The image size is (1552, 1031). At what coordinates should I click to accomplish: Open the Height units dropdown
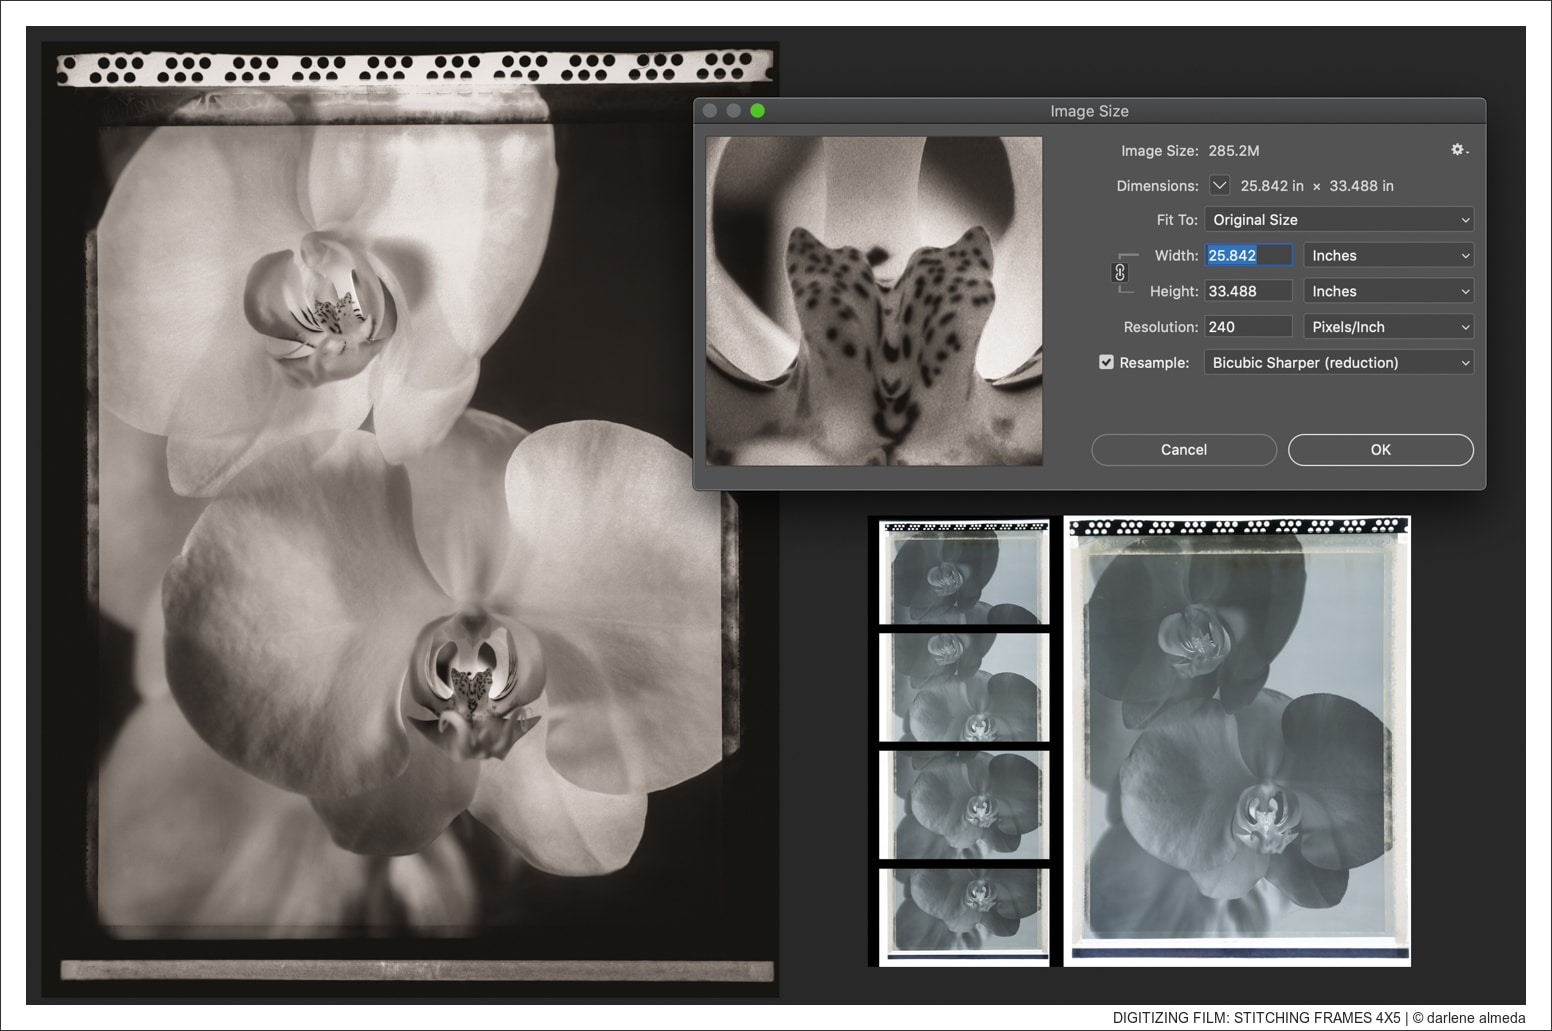click(1389, 291)
